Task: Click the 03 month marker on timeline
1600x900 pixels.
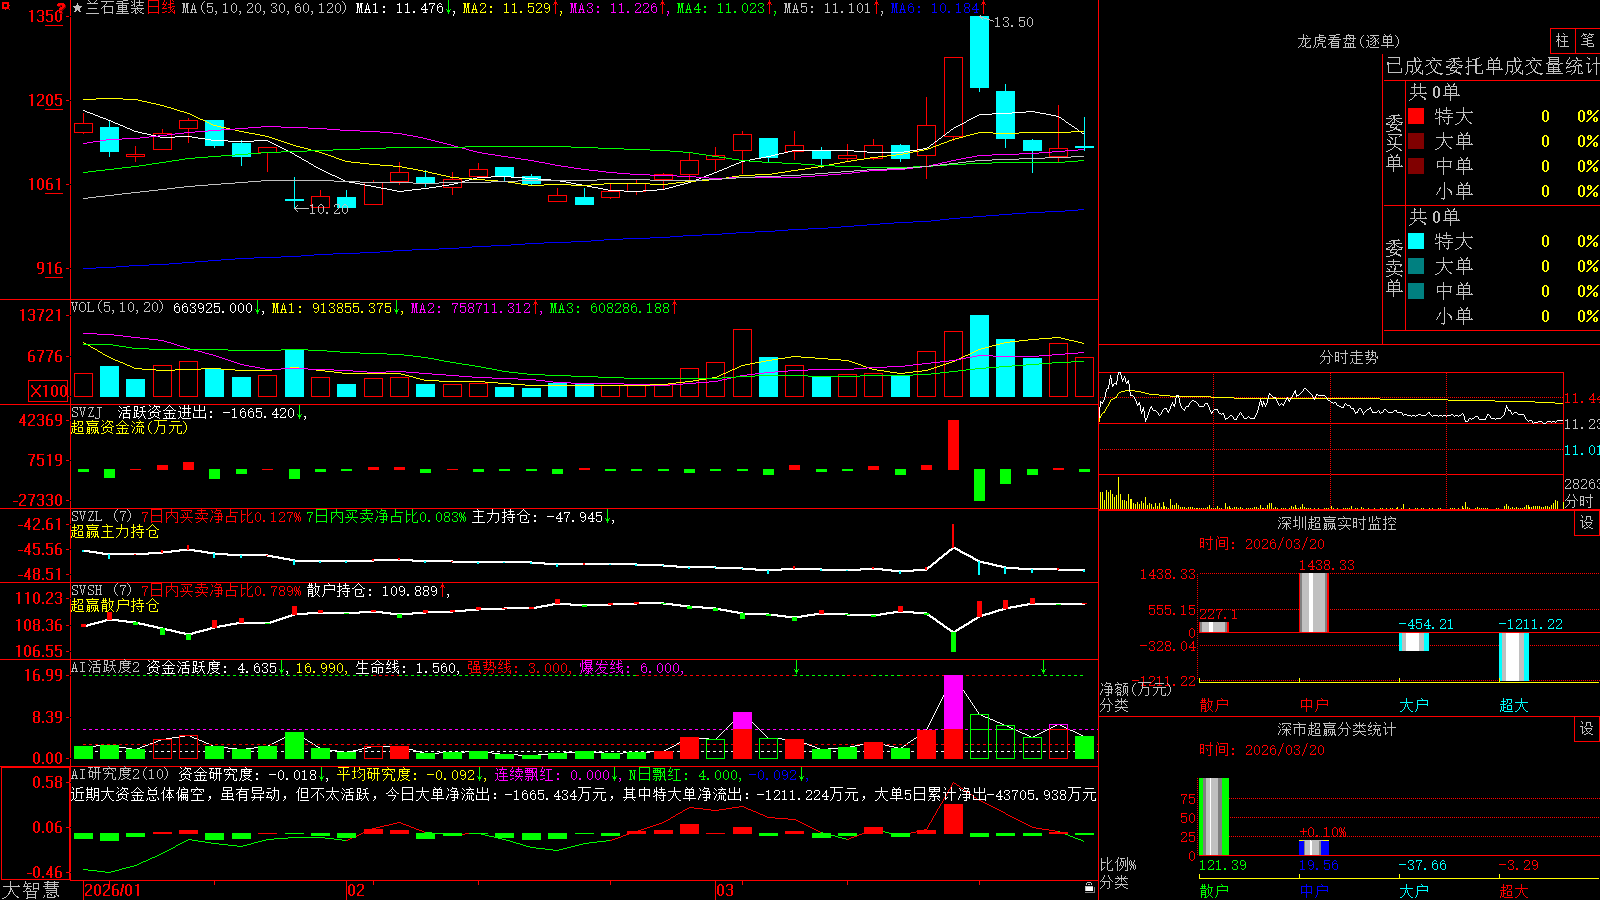Action: click(x=725, y=890)
